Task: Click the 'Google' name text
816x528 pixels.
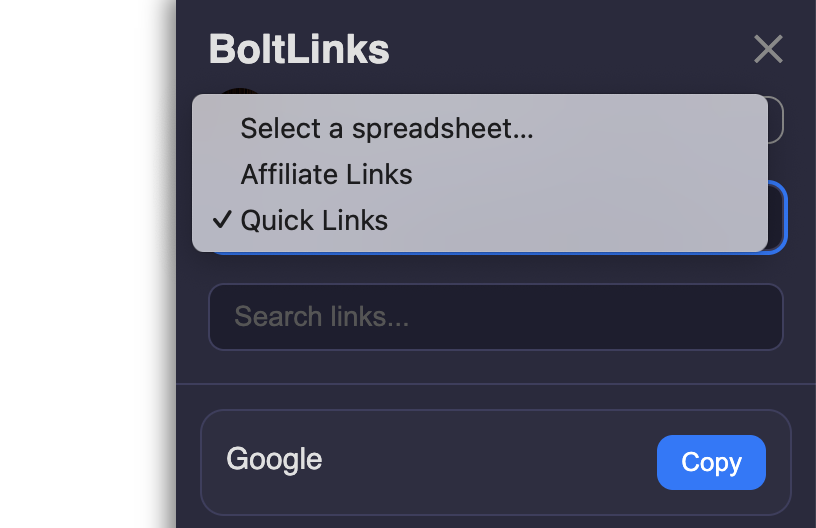Action: coord(274,460)
